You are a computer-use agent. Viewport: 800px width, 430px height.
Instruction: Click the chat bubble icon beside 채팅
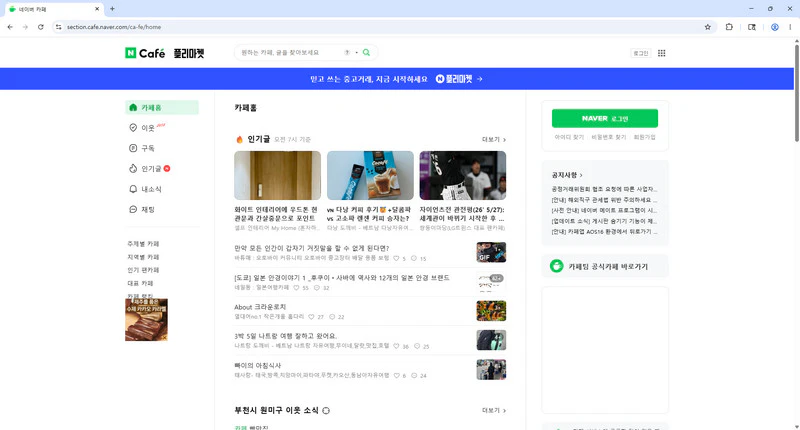[133, 209]
